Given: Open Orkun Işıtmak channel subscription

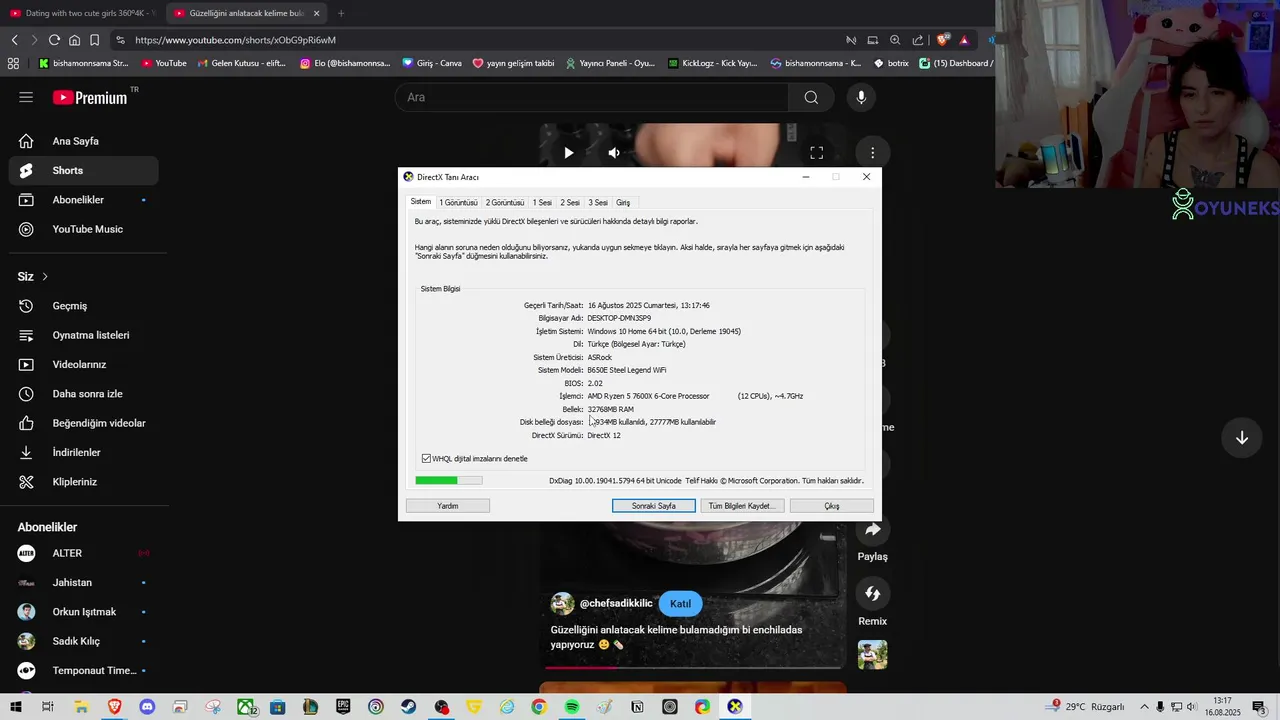Looking at the screenshot, I should click(83, 612).
